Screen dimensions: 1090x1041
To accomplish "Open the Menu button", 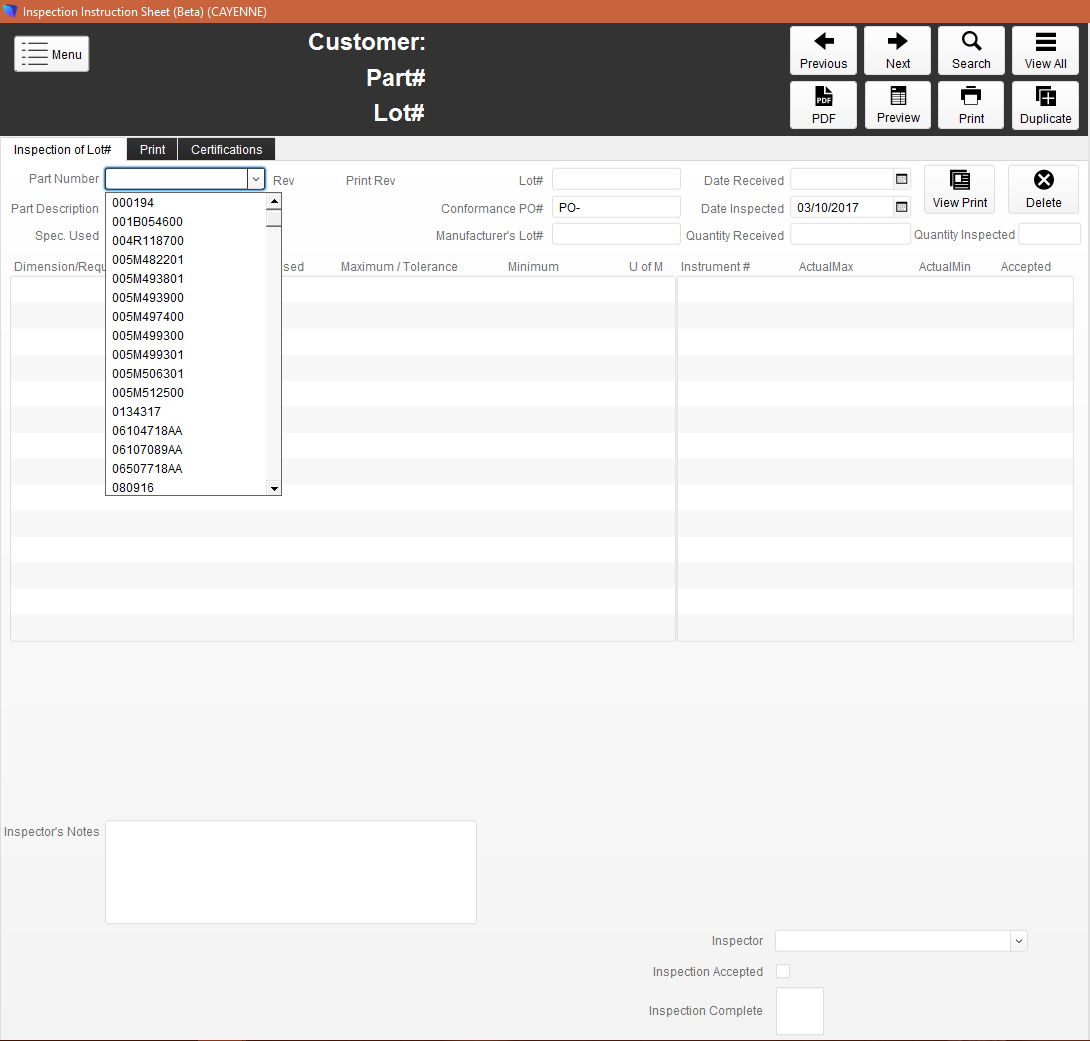I will tap(51, 54).
